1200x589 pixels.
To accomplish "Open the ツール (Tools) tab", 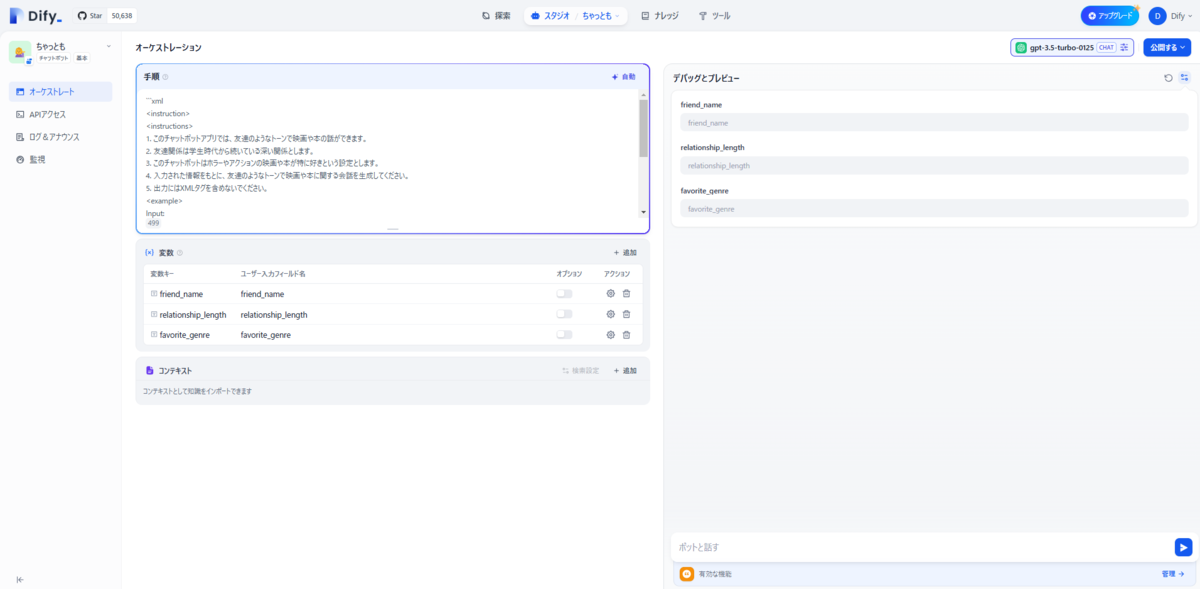I will (x=714, y=16).
